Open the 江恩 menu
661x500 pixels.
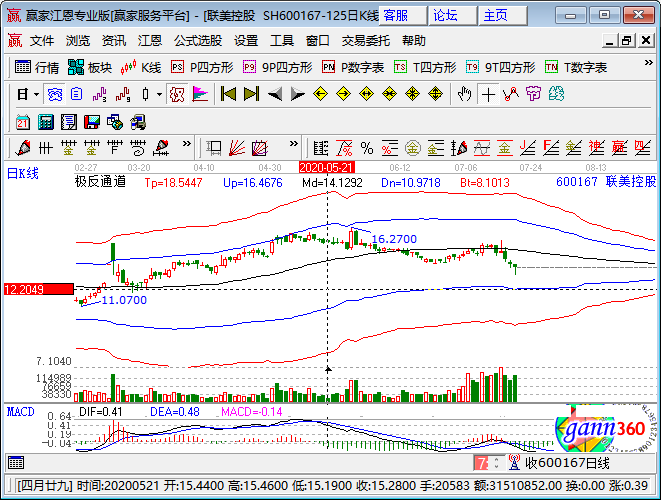pos(150,41)
